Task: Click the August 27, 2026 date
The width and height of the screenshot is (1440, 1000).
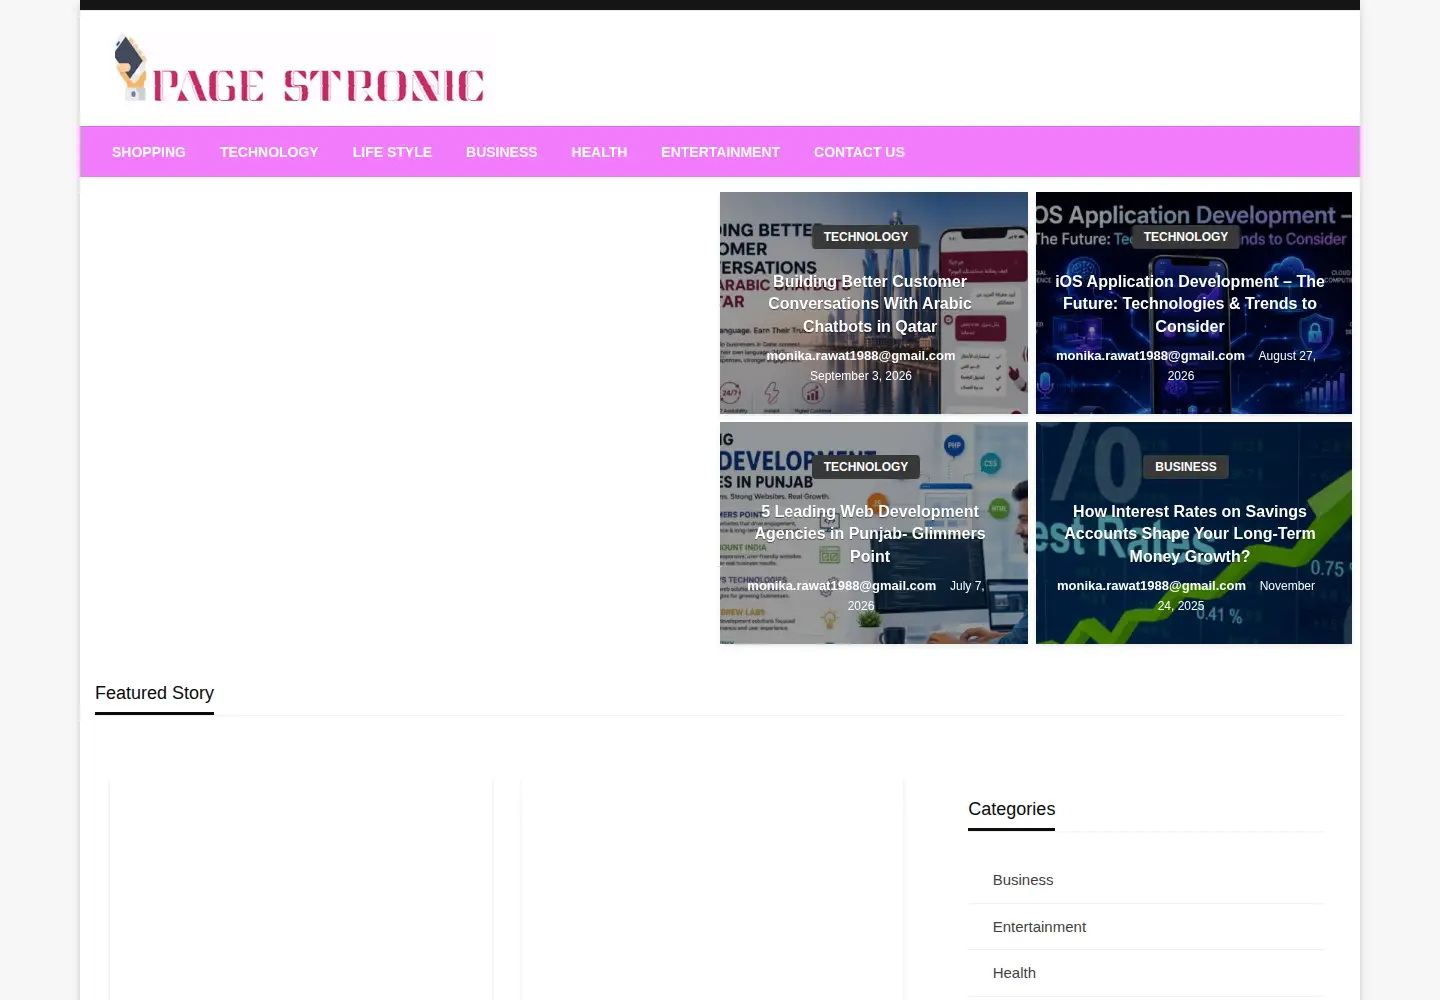Action: pos(1286,357)
